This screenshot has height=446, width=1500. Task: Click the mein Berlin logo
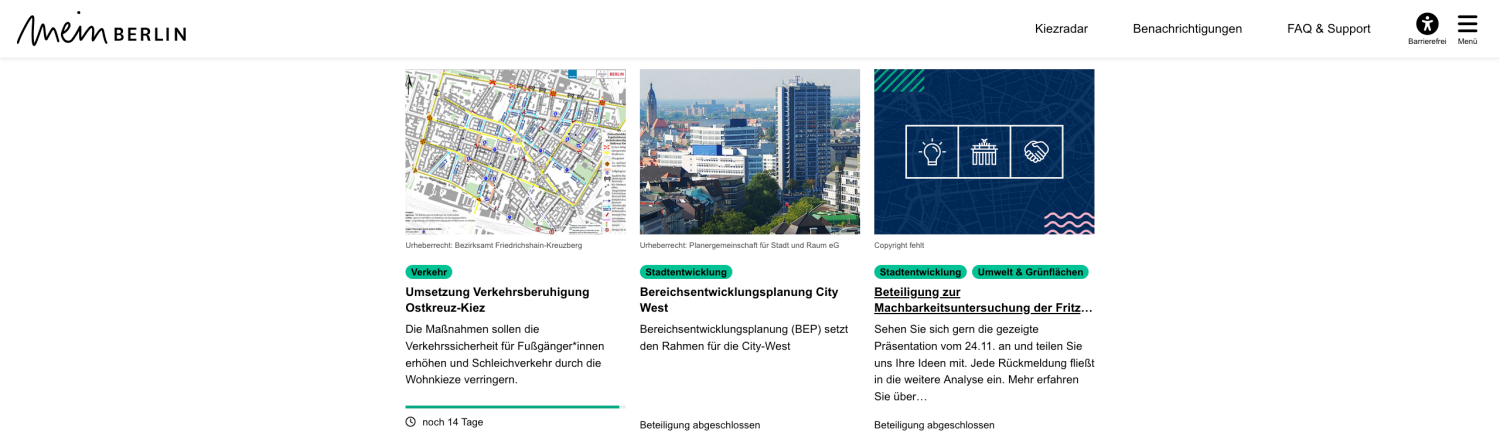102,29
